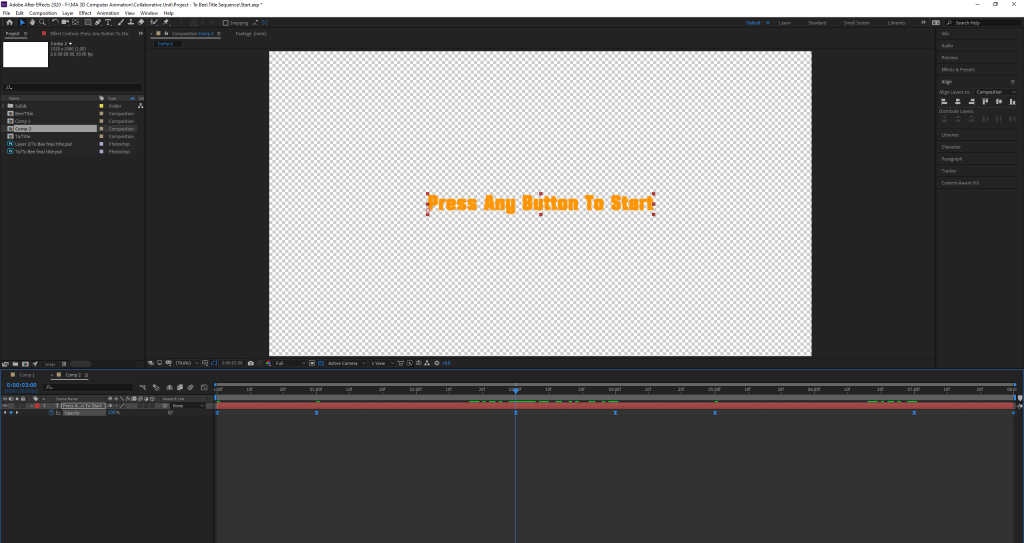Image resolution: width=1024 pixels, height=543 pixels.
Task: Create a new folder in Project panel
Action: (15, 364)
